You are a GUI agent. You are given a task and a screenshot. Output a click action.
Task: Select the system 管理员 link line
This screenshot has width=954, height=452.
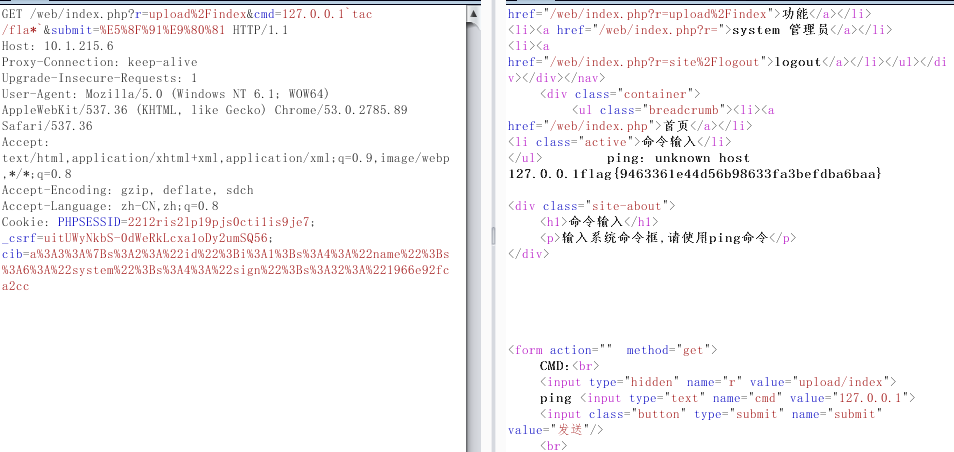pos(700,30)
